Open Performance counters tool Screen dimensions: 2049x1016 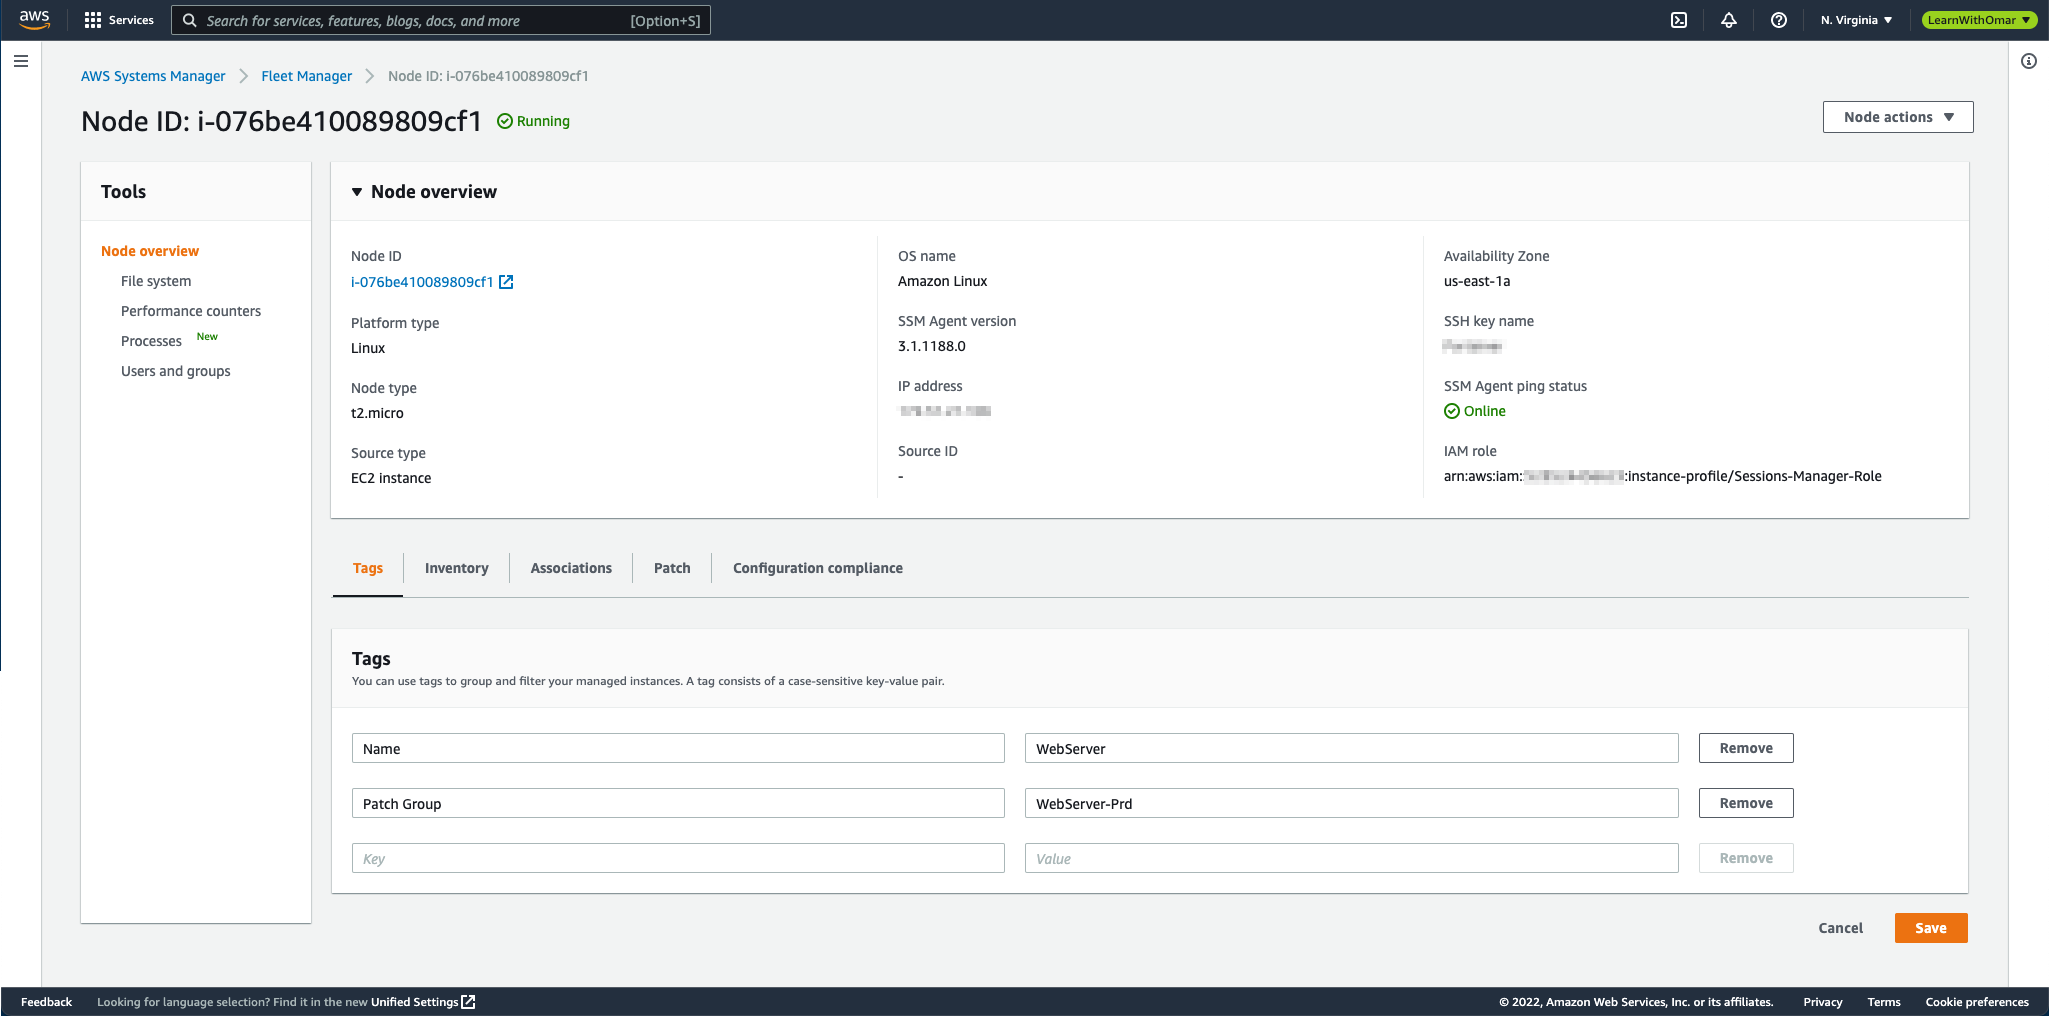tap(191, 311)
